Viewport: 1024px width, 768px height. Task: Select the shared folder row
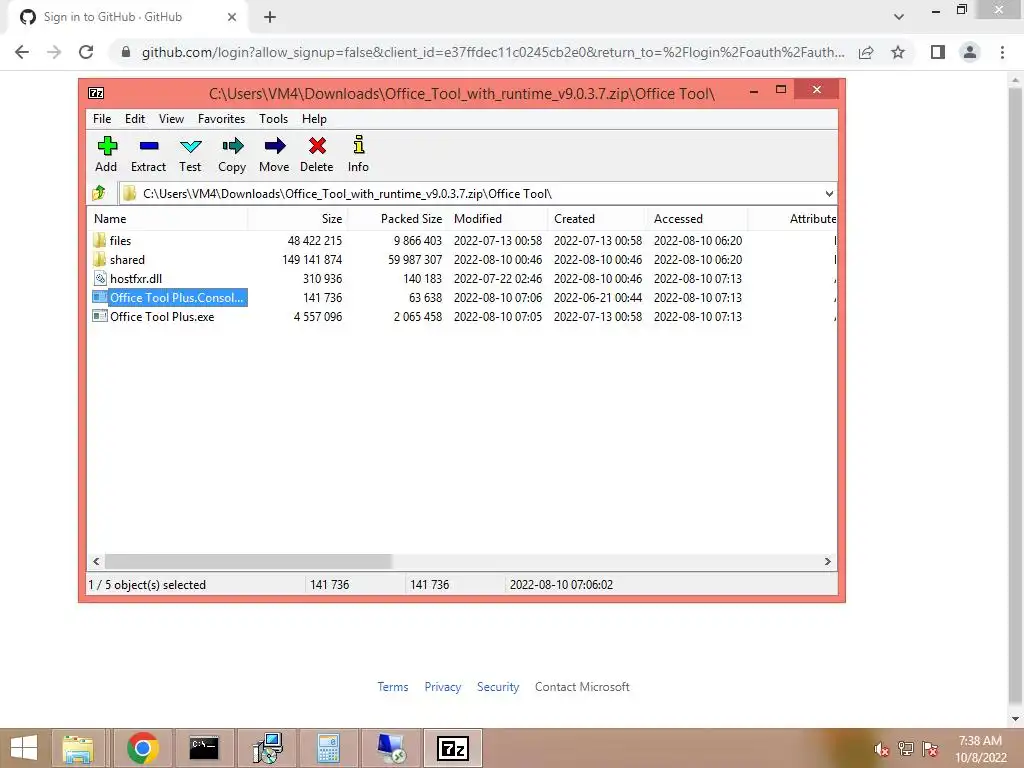tap(462, 259)
